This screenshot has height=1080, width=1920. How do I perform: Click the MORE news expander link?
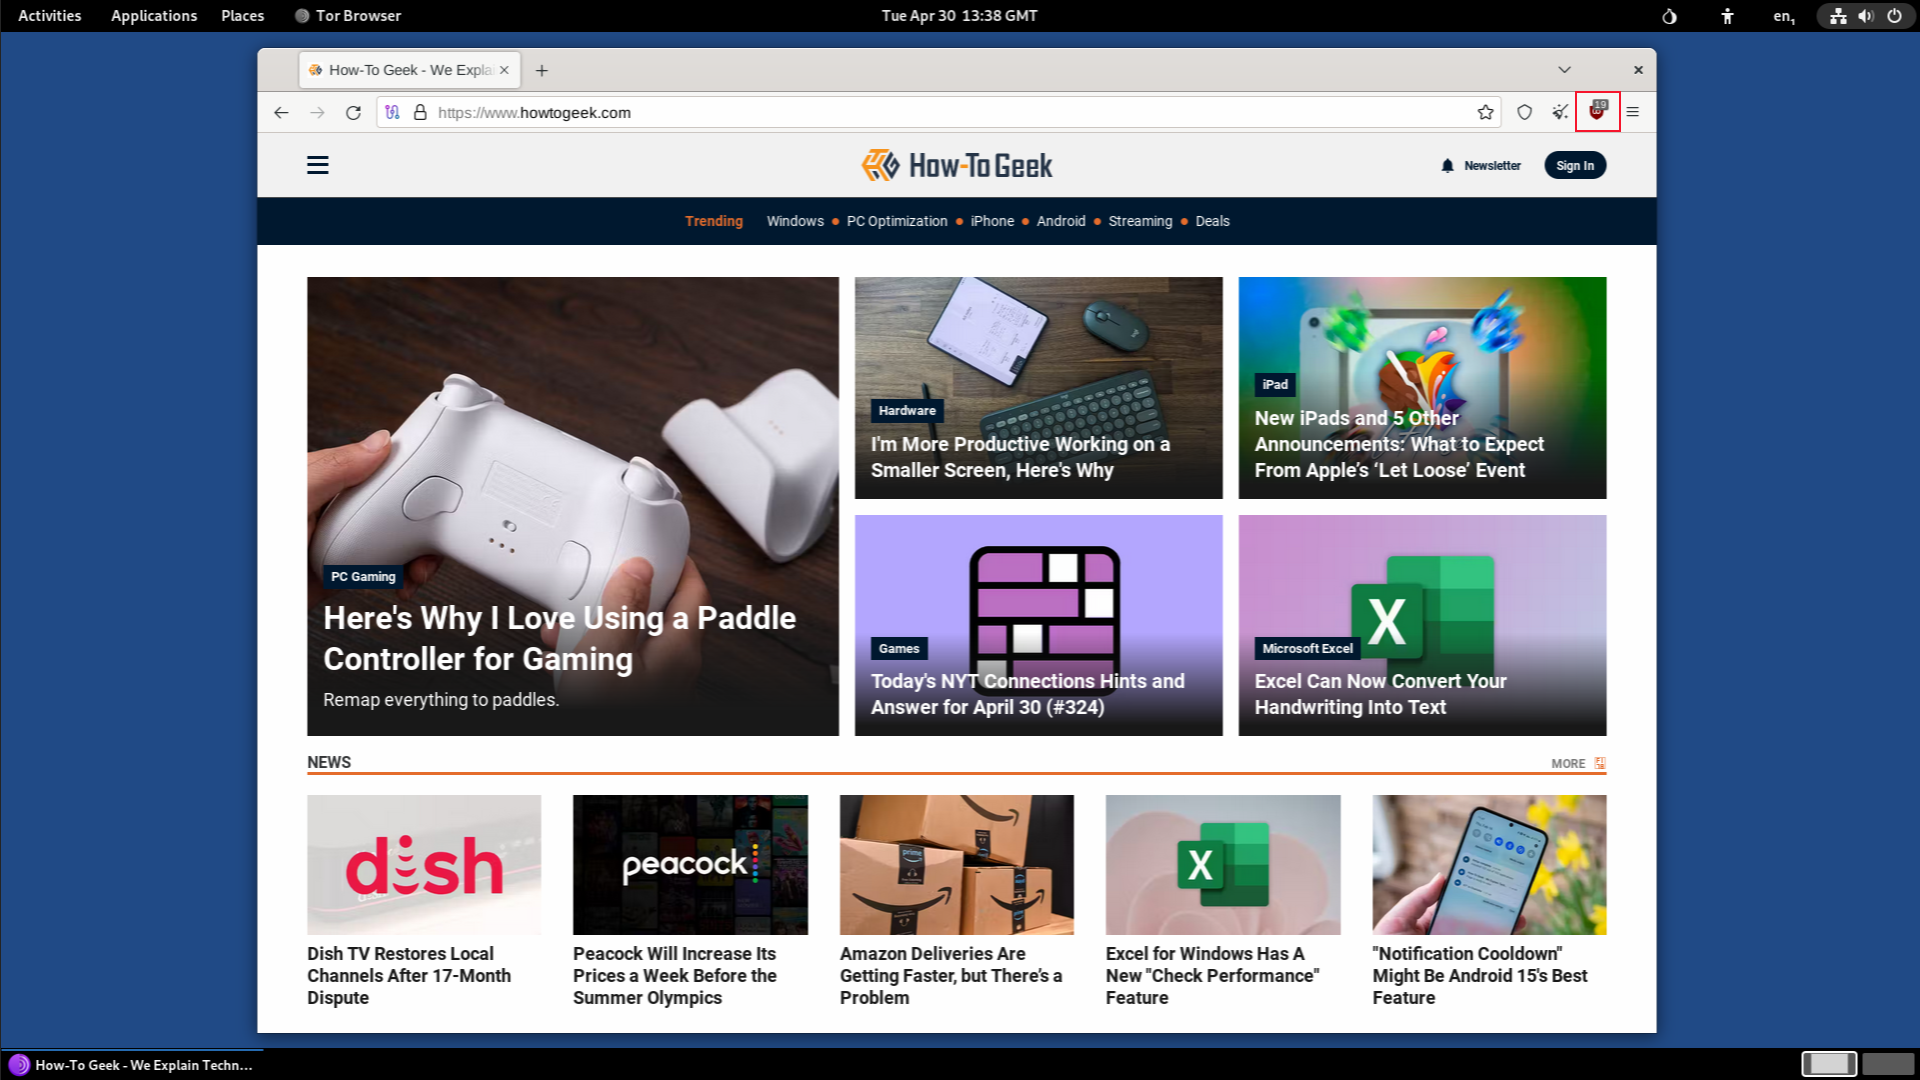[x=1576, y=762]
